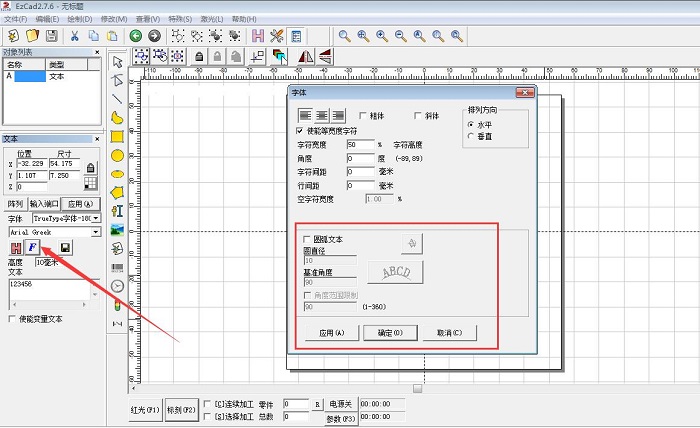This screenshot has height=428, width=700.
Task: Select the circle drawing tool
Action: point(118,155)
